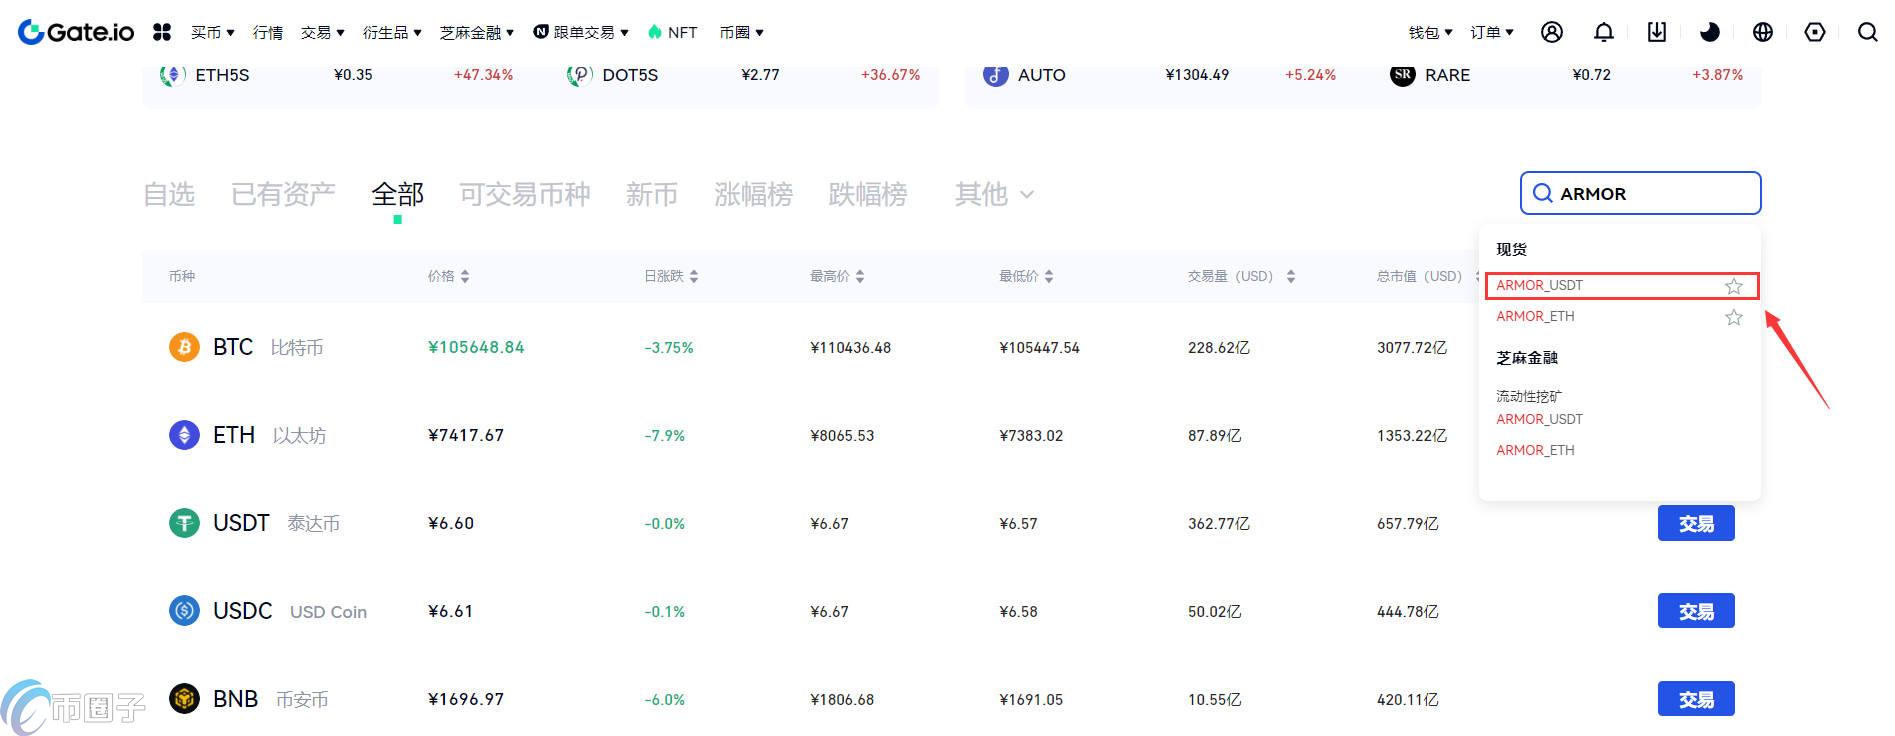Click the BNB coin icon
The width and height of the screenshot is (1895, 736).
[184, 699]
